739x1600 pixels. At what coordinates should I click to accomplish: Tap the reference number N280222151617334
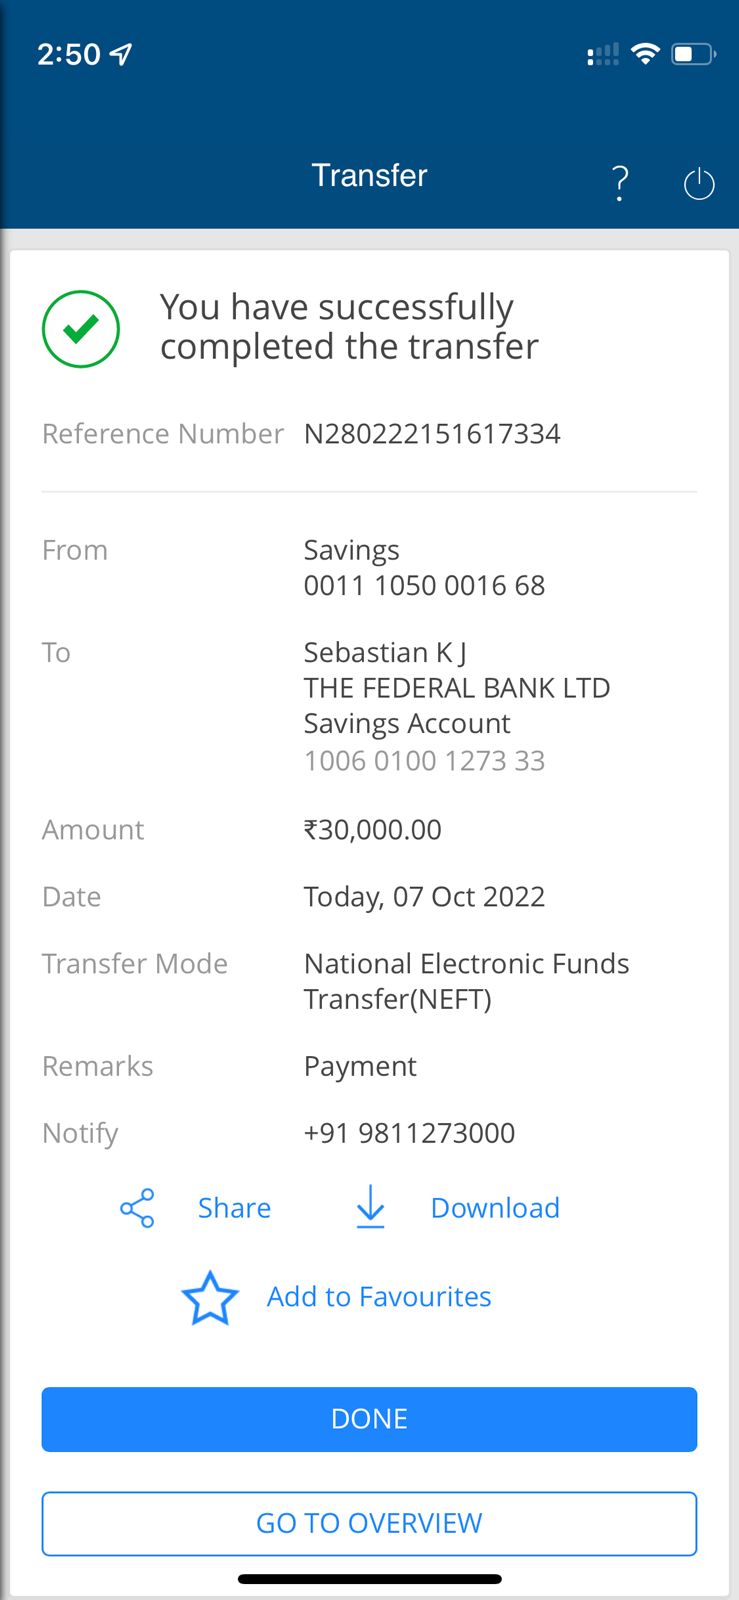[432, 434]
